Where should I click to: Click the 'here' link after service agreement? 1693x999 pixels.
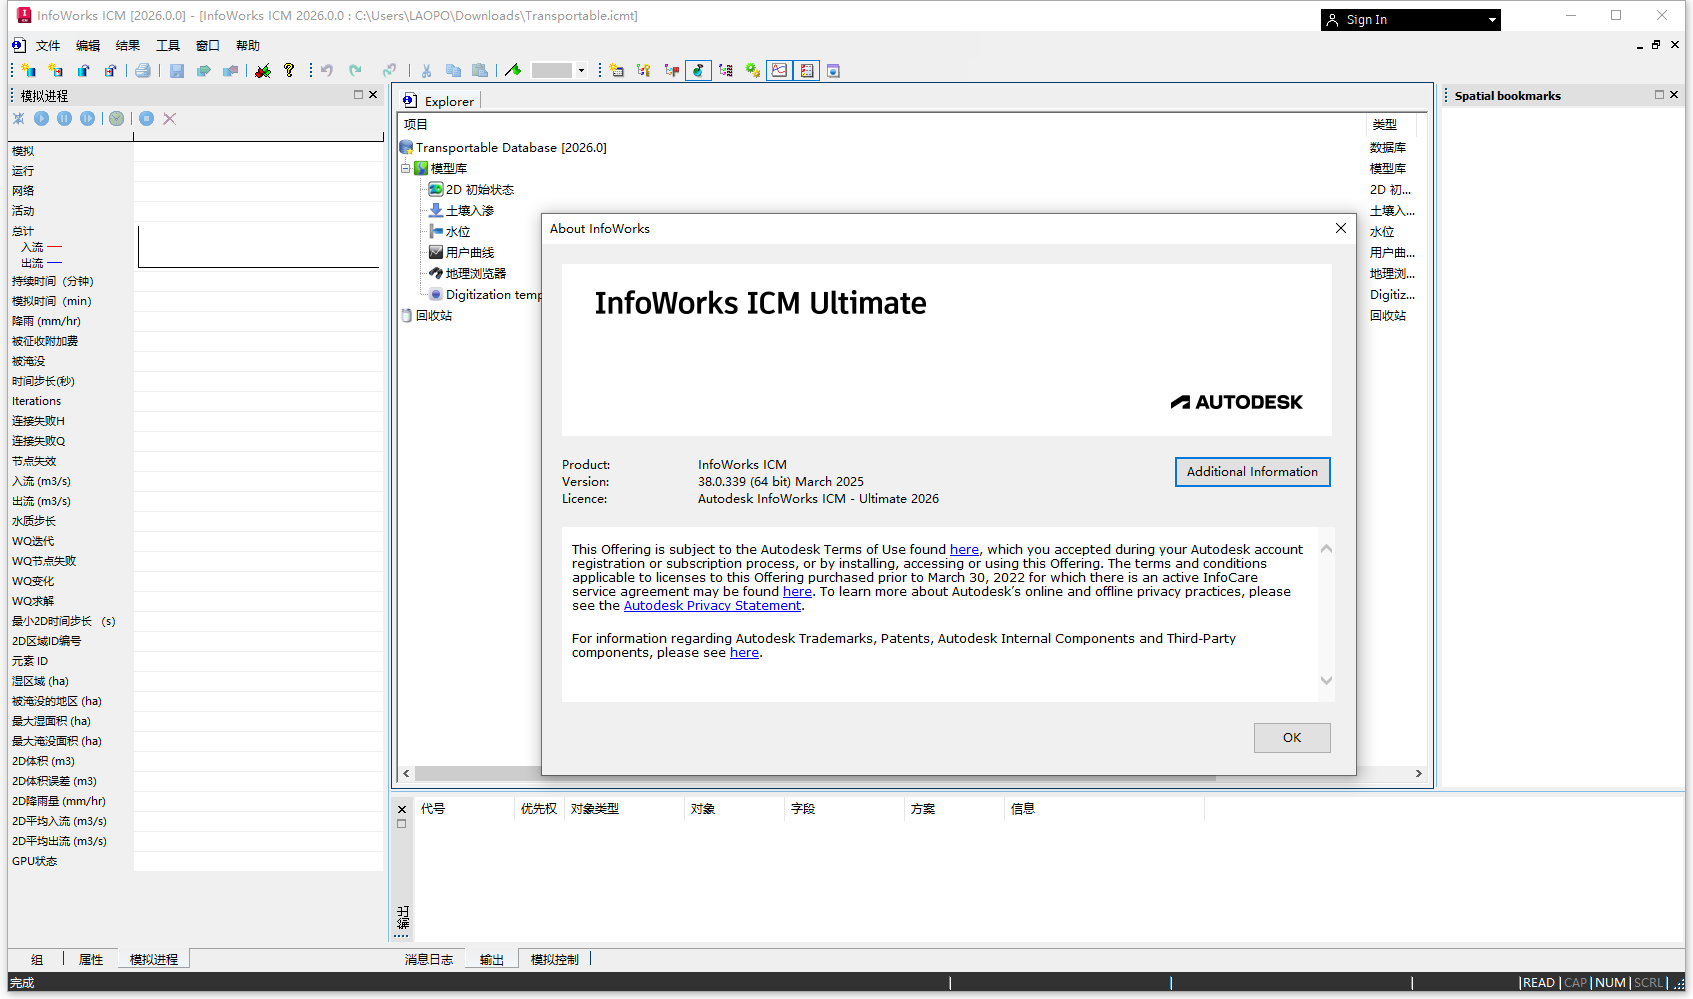coord(797,591)
